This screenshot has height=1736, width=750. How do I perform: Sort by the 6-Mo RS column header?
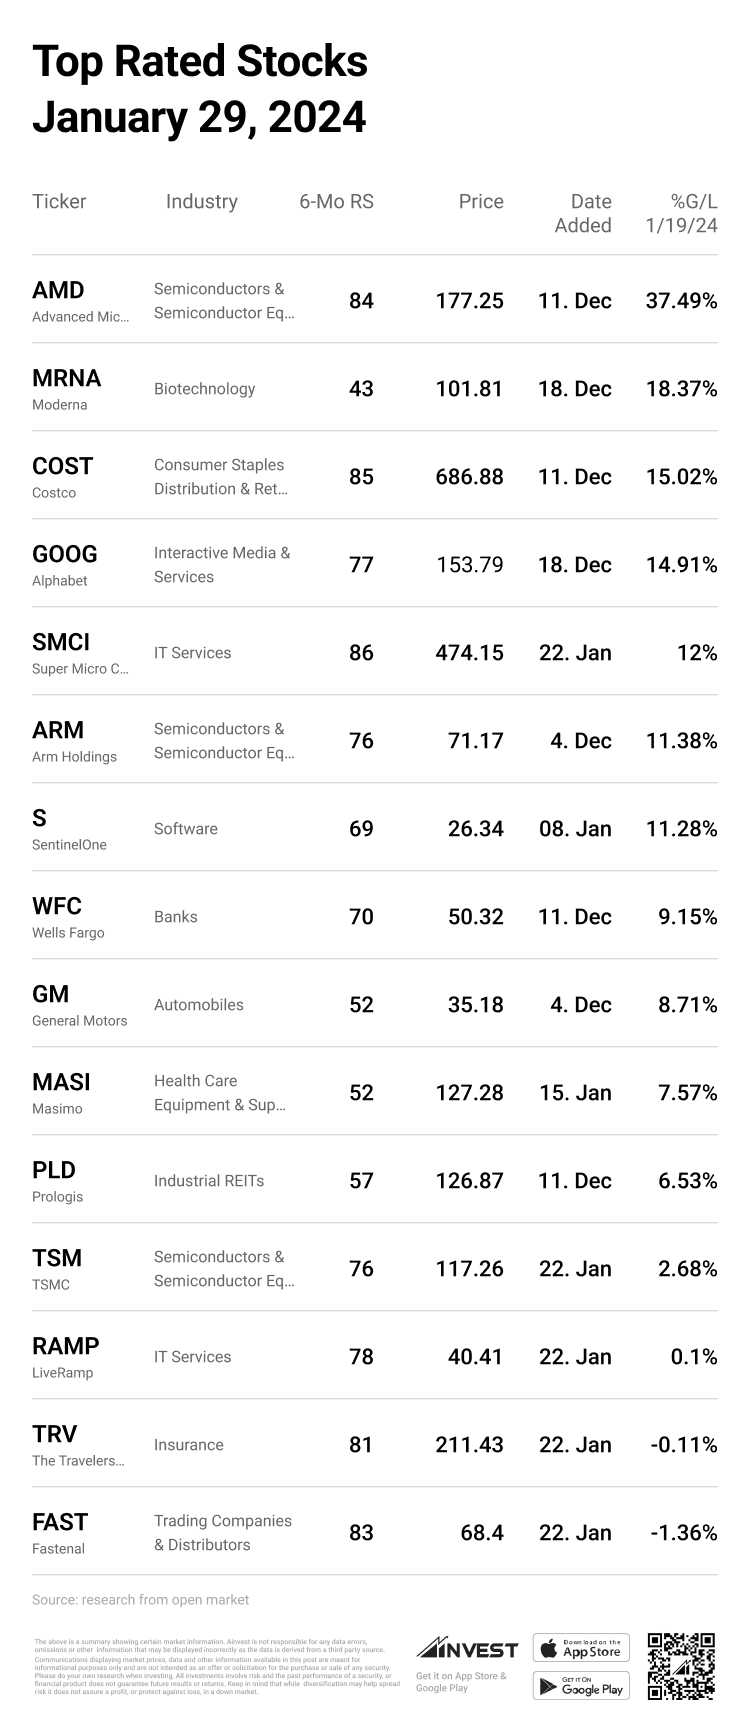[336, 202]
